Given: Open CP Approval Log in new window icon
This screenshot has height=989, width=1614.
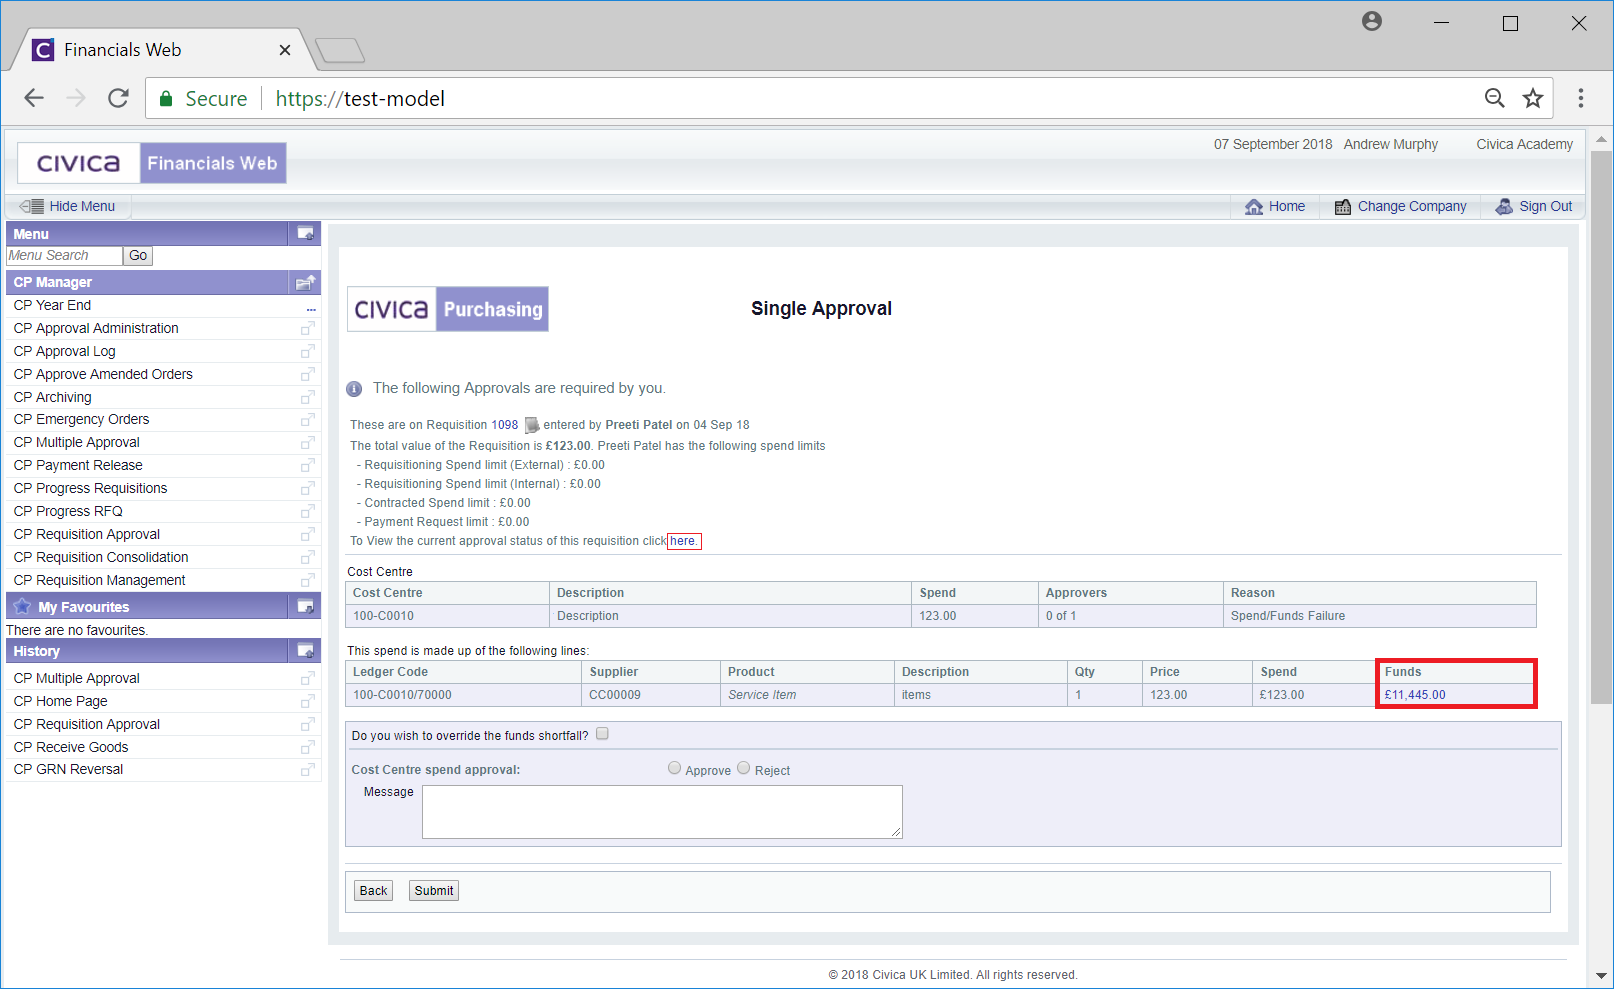Looking at the screenshot, I should 308,351.
